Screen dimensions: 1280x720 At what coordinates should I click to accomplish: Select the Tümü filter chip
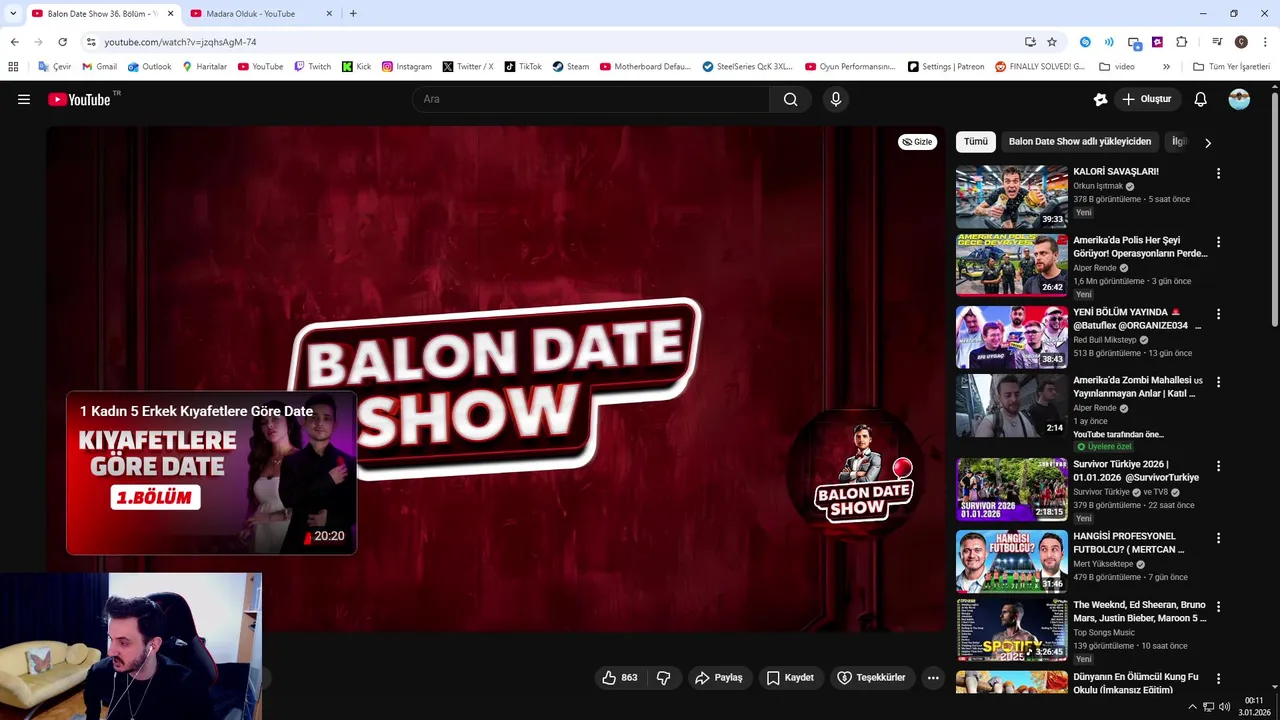pos(975,142)
